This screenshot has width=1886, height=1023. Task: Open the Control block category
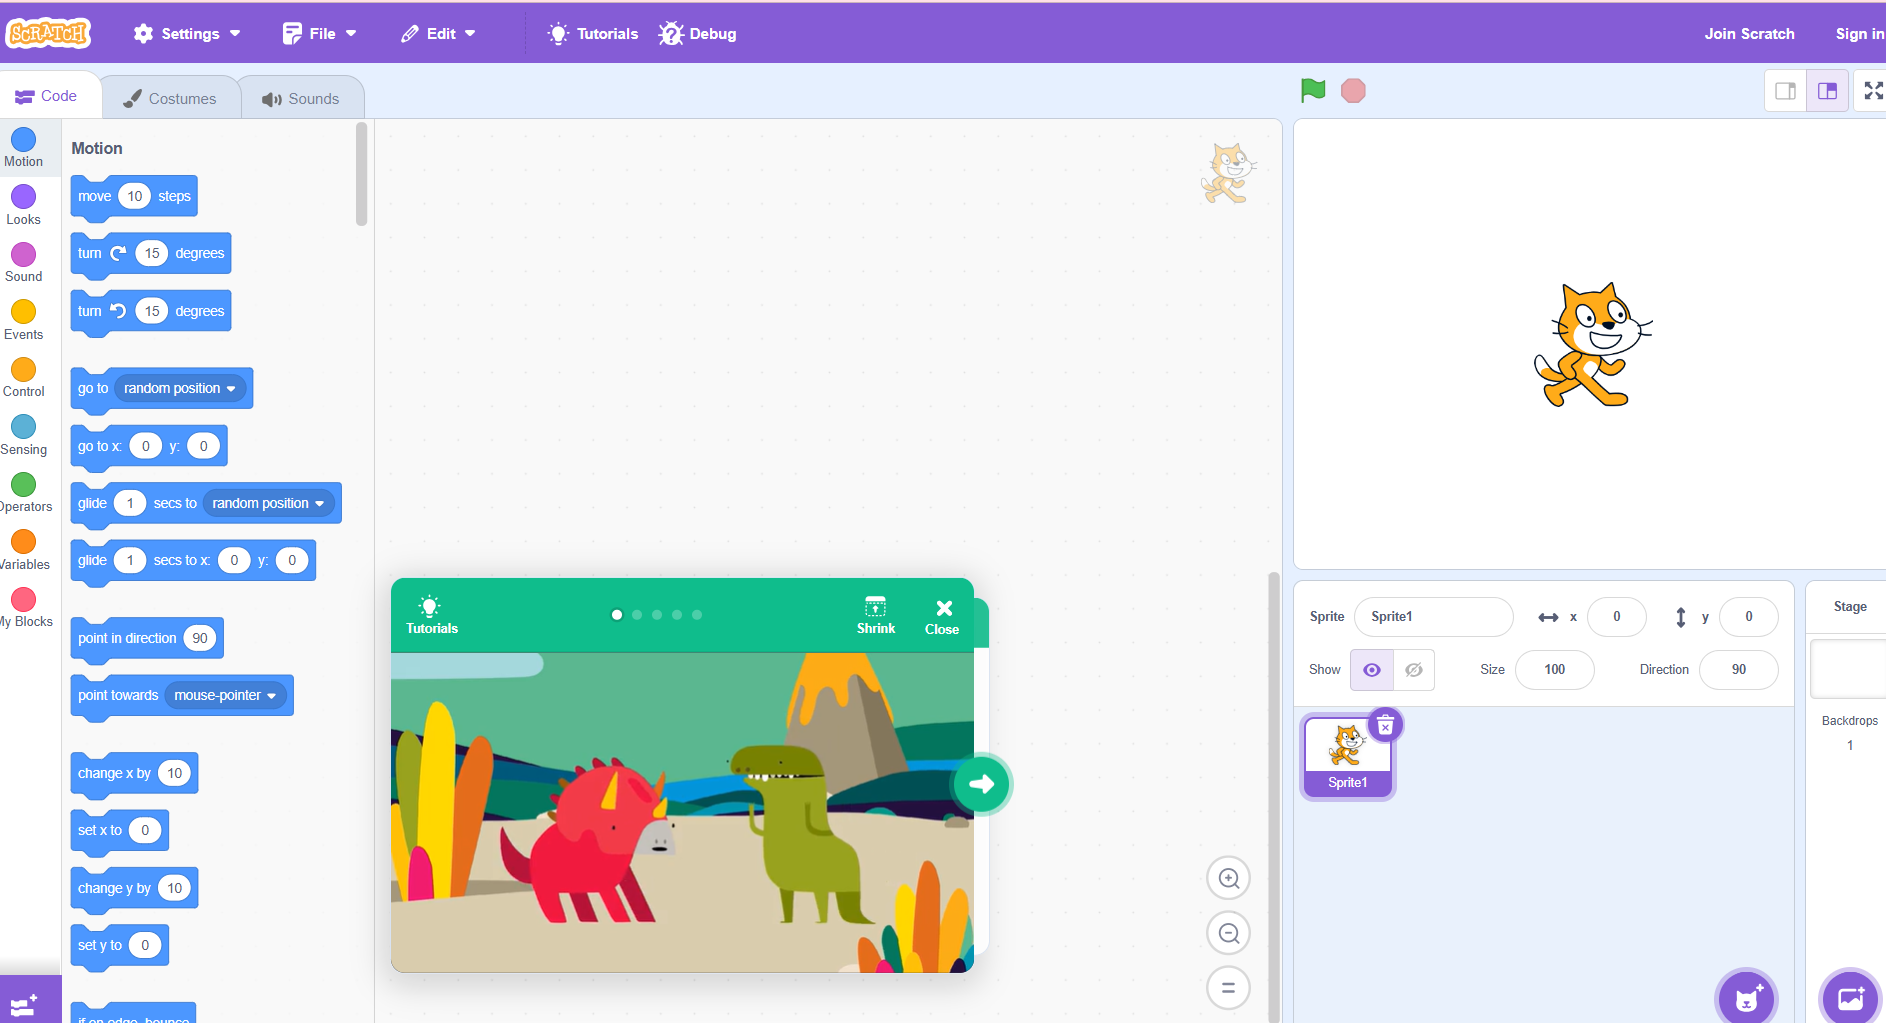(23, 375)
